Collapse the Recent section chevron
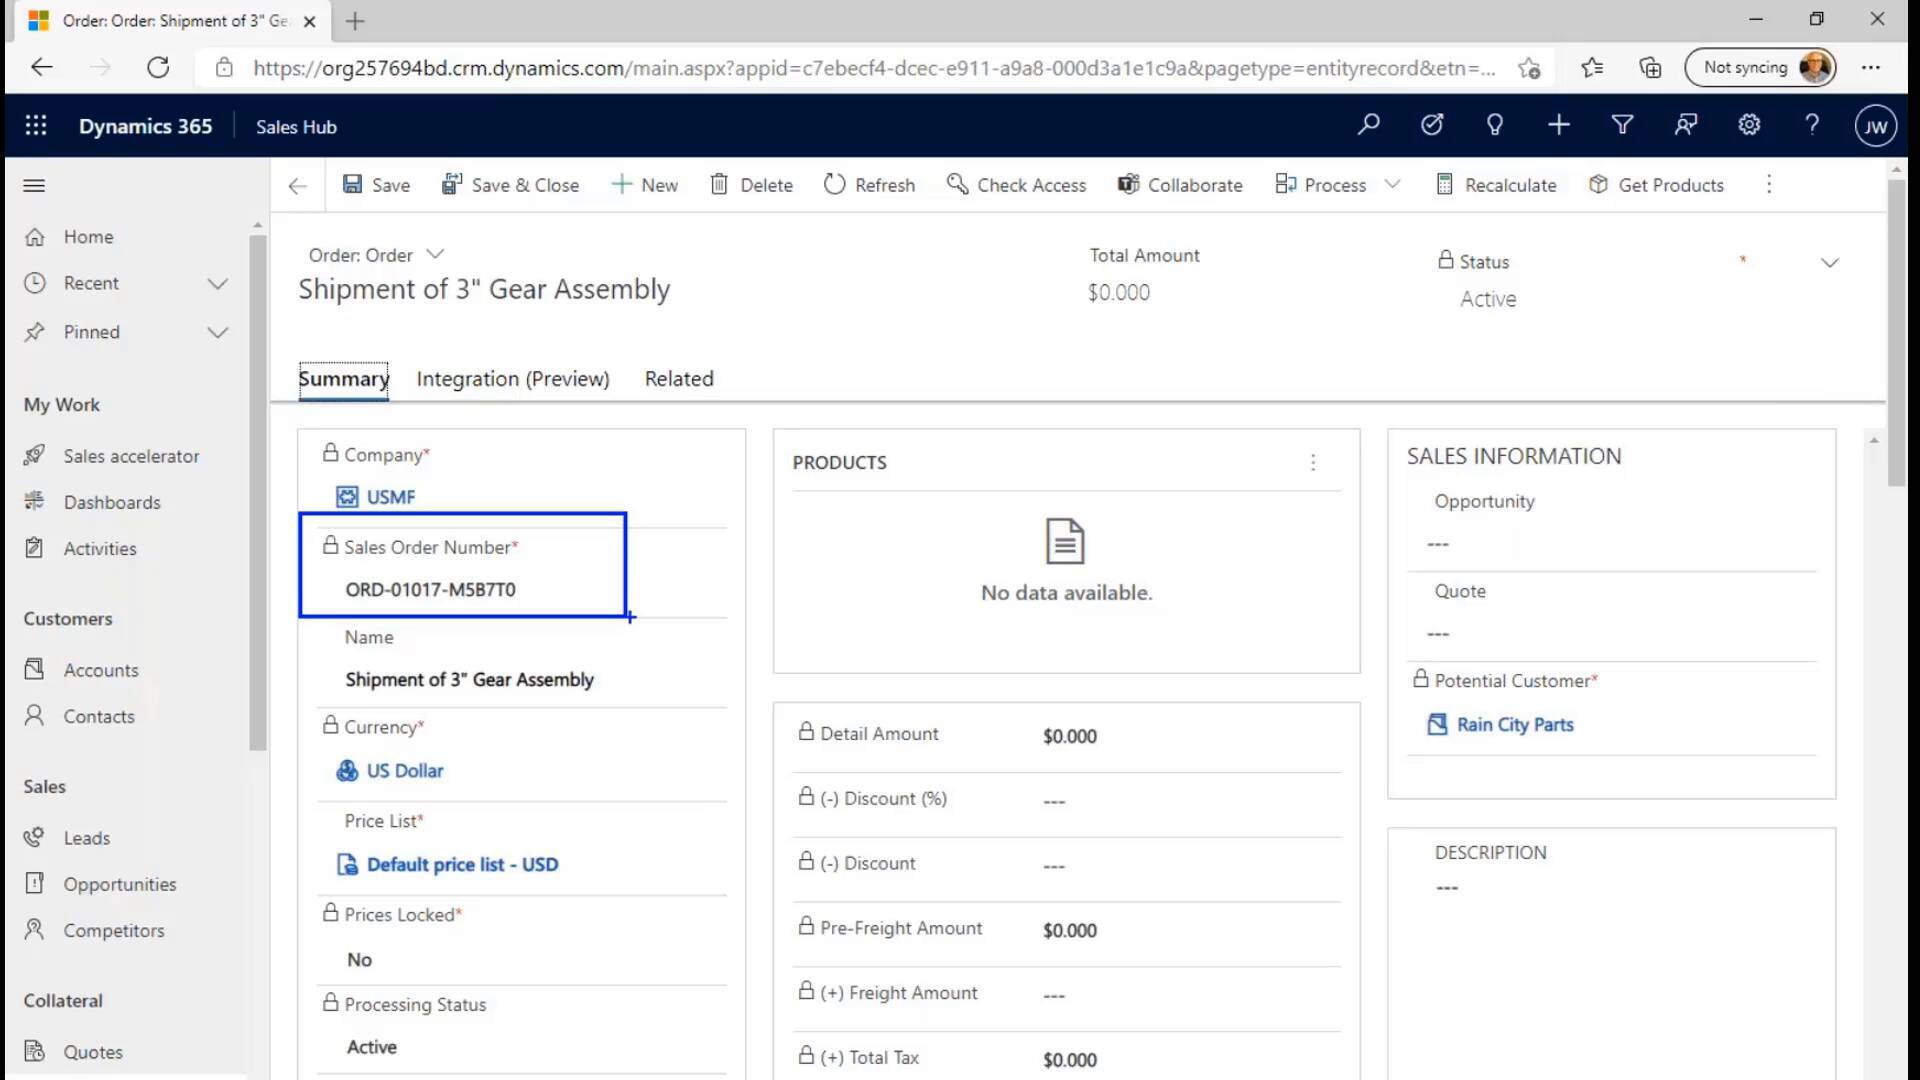This screenshot has width=1920, height=1080. tap(218, 283)
